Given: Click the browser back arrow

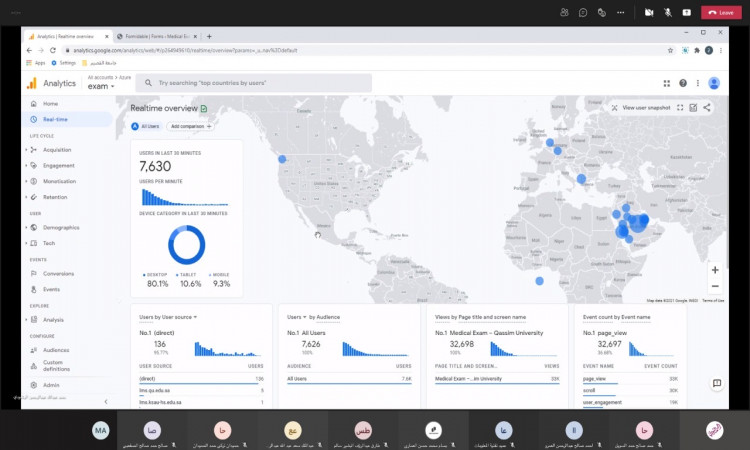Looking at the screenshot, I should point(29,50).
